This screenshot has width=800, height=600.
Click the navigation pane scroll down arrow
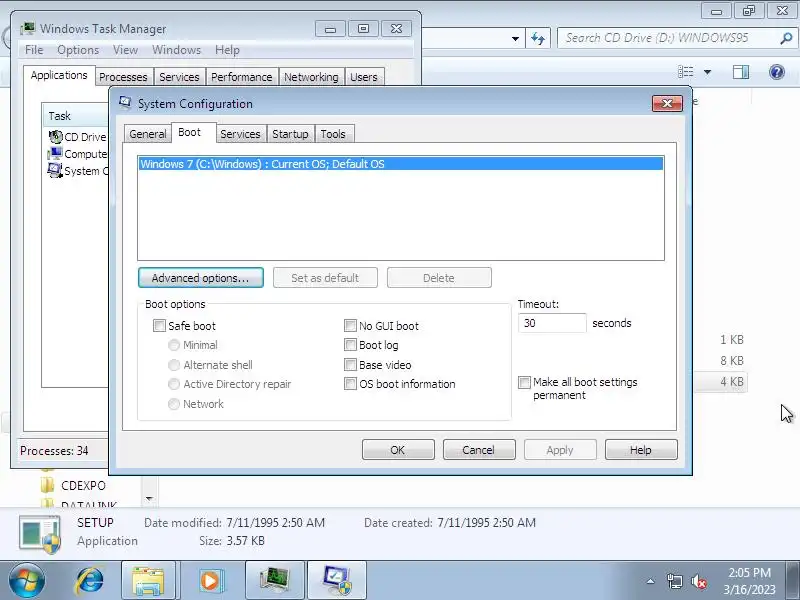coord(149,498)
